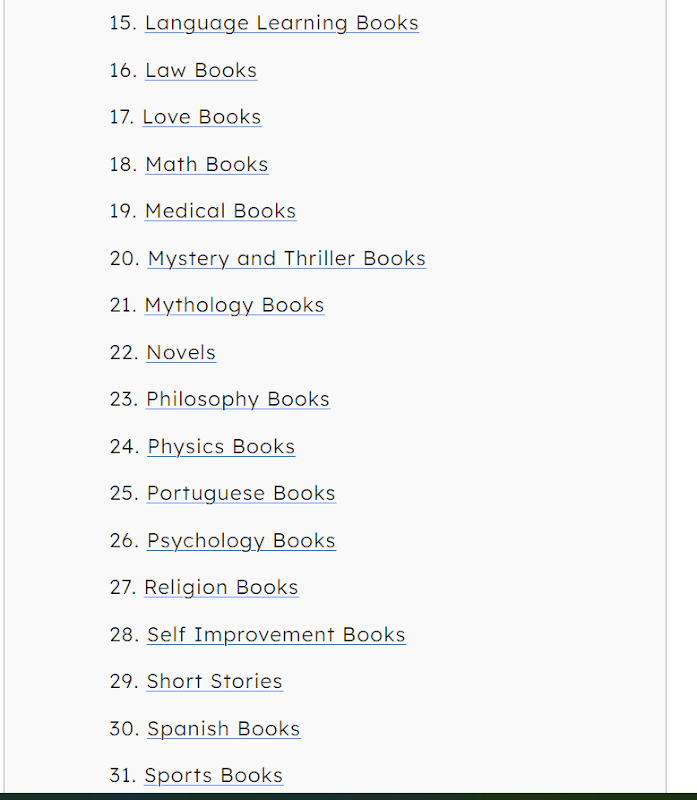Visit the Philosophy Books category
Image resolution: width=697 pixels, height=800 pixels.
pyautogui.click(x=238, y=399)
